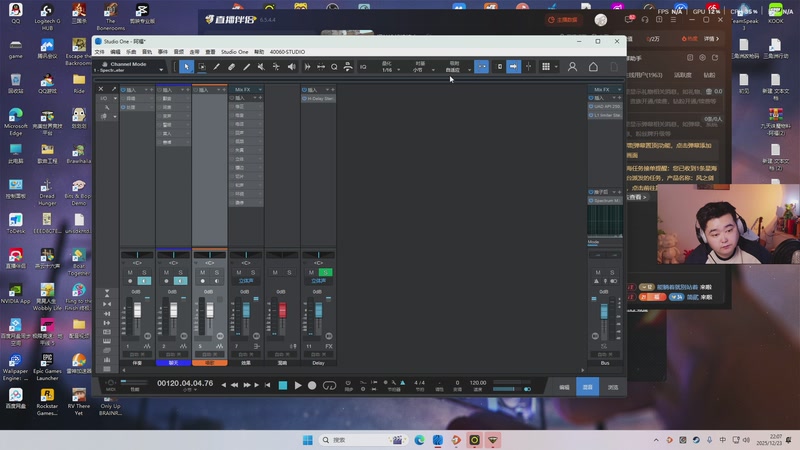
Task: Open the 文件 menu
Action: tap(99, 51)
